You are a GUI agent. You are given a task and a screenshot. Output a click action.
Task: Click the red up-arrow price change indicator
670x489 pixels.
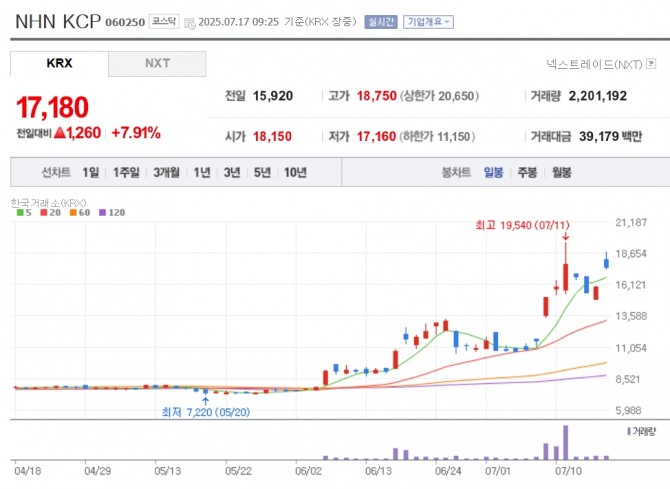coord(59,131)
